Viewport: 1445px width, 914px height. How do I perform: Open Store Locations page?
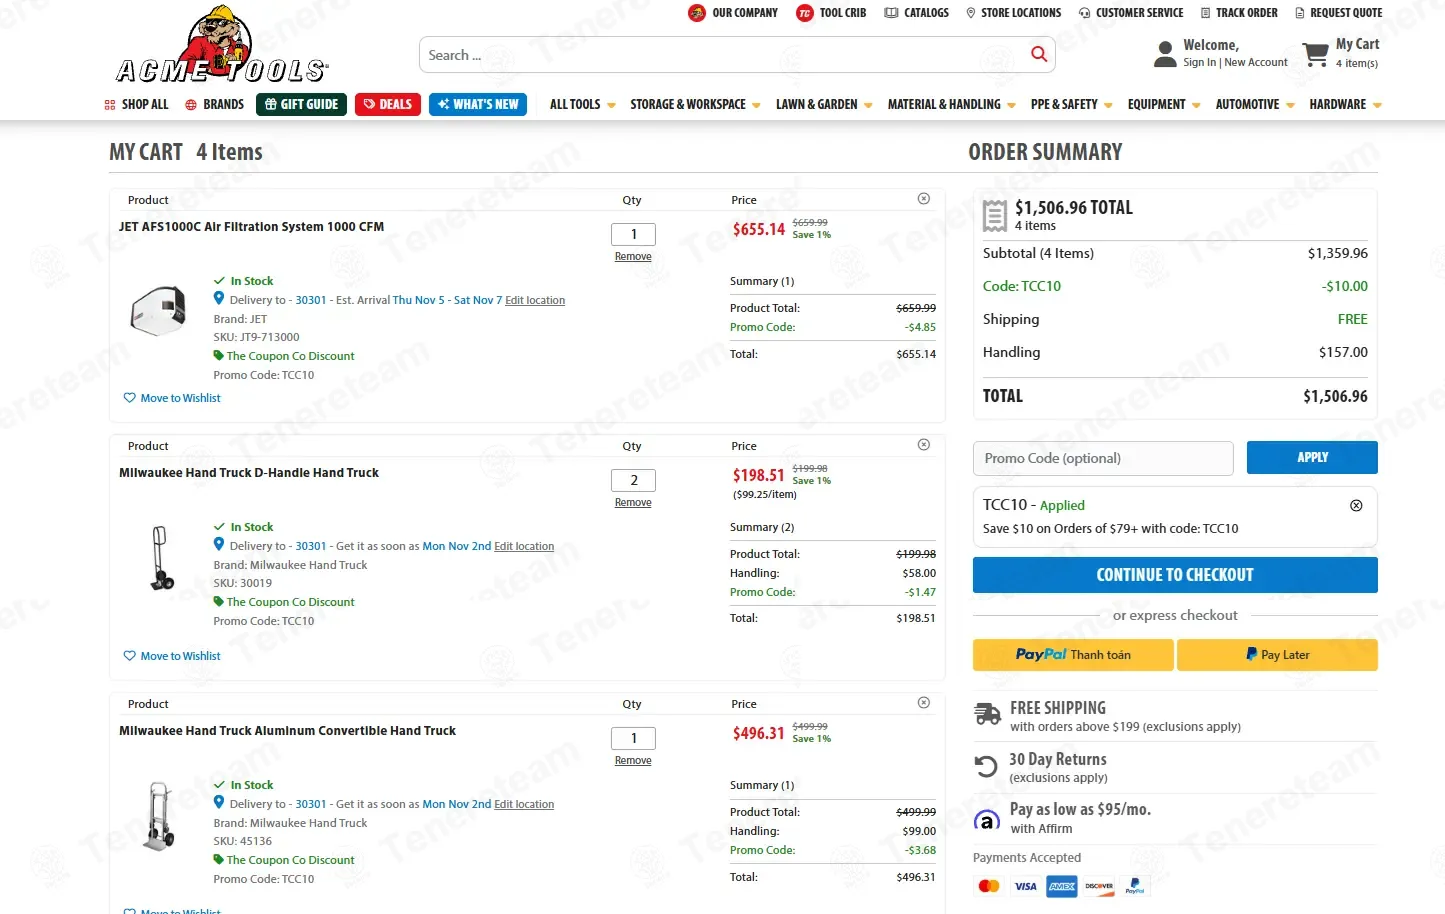coord(1013,13)
